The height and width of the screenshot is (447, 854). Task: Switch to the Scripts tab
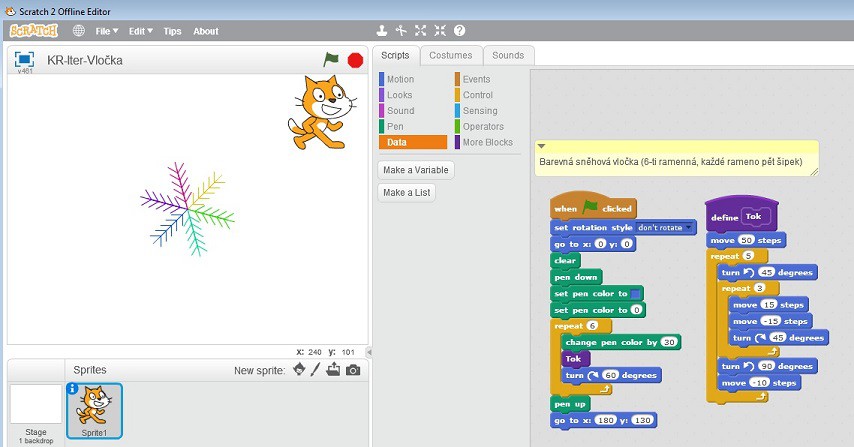tap(395, 56)
